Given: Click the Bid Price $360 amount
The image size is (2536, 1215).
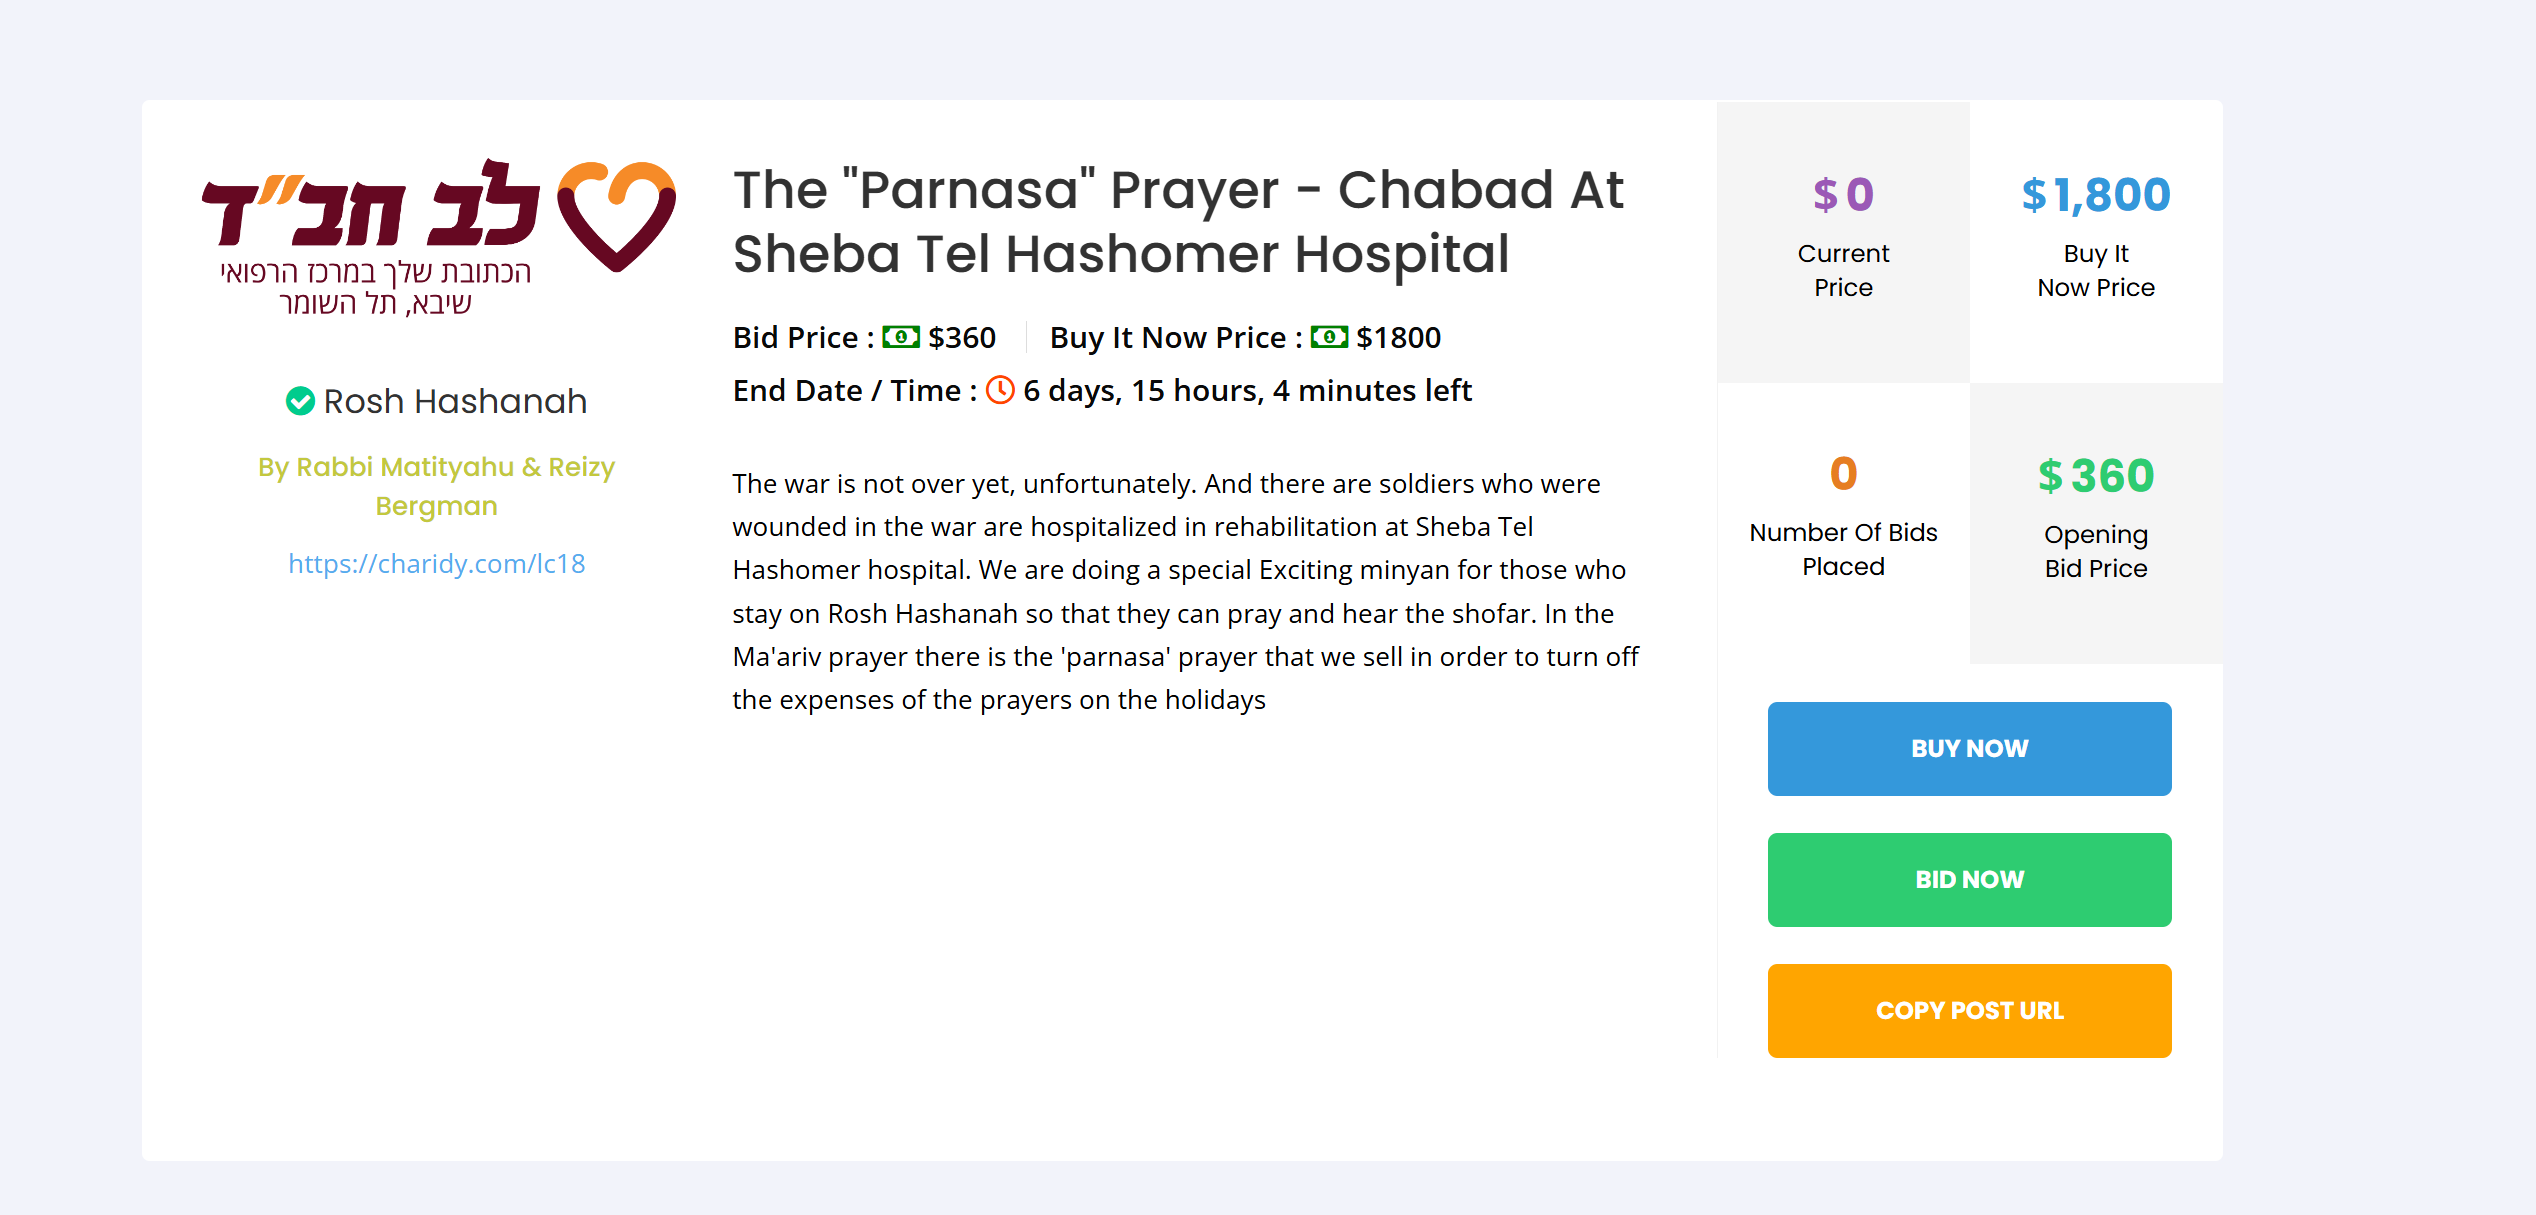Looking at the screenshot, I should pyautogui.click(x=962, y=337).
